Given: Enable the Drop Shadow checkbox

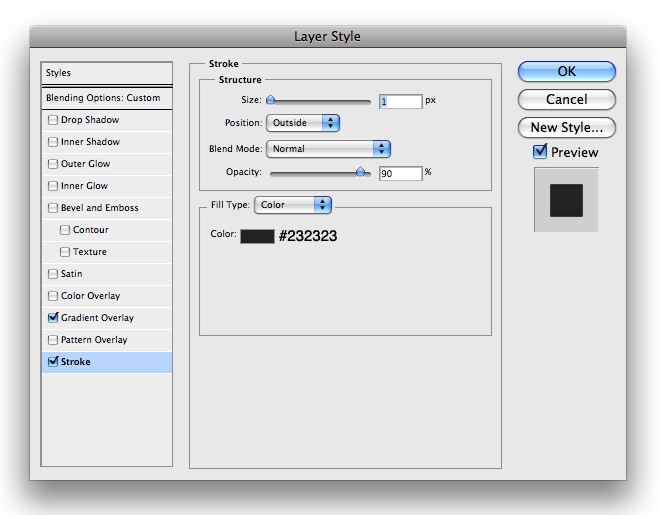Looking at the screenshot, I should click(53, 120).
